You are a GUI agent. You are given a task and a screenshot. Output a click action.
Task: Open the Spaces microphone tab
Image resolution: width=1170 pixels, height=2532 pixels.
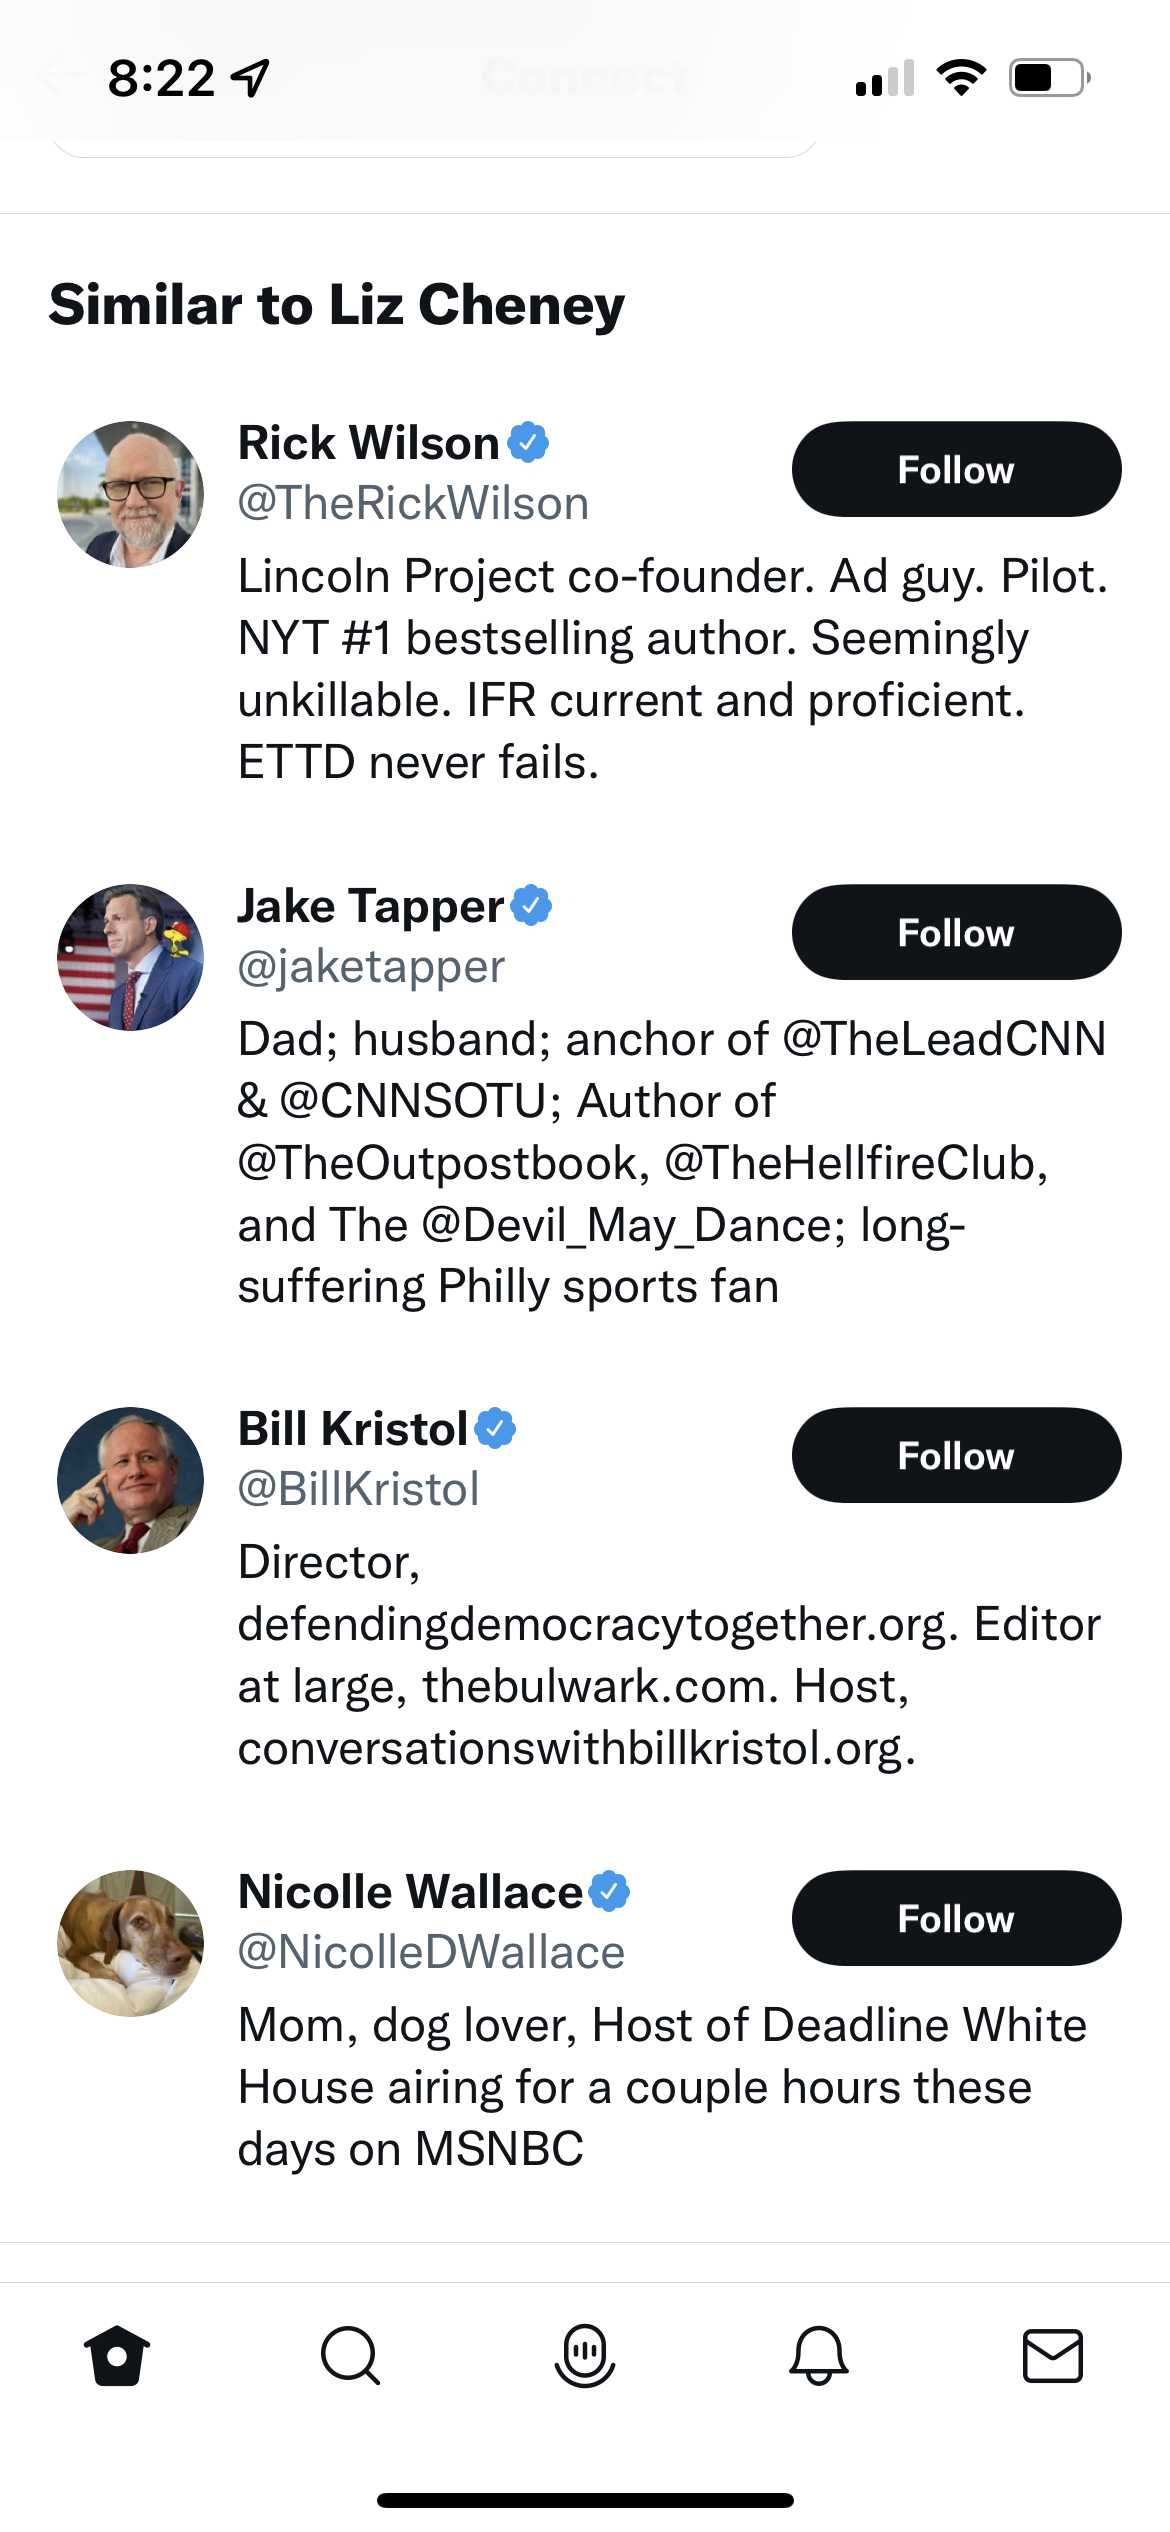585,2355
